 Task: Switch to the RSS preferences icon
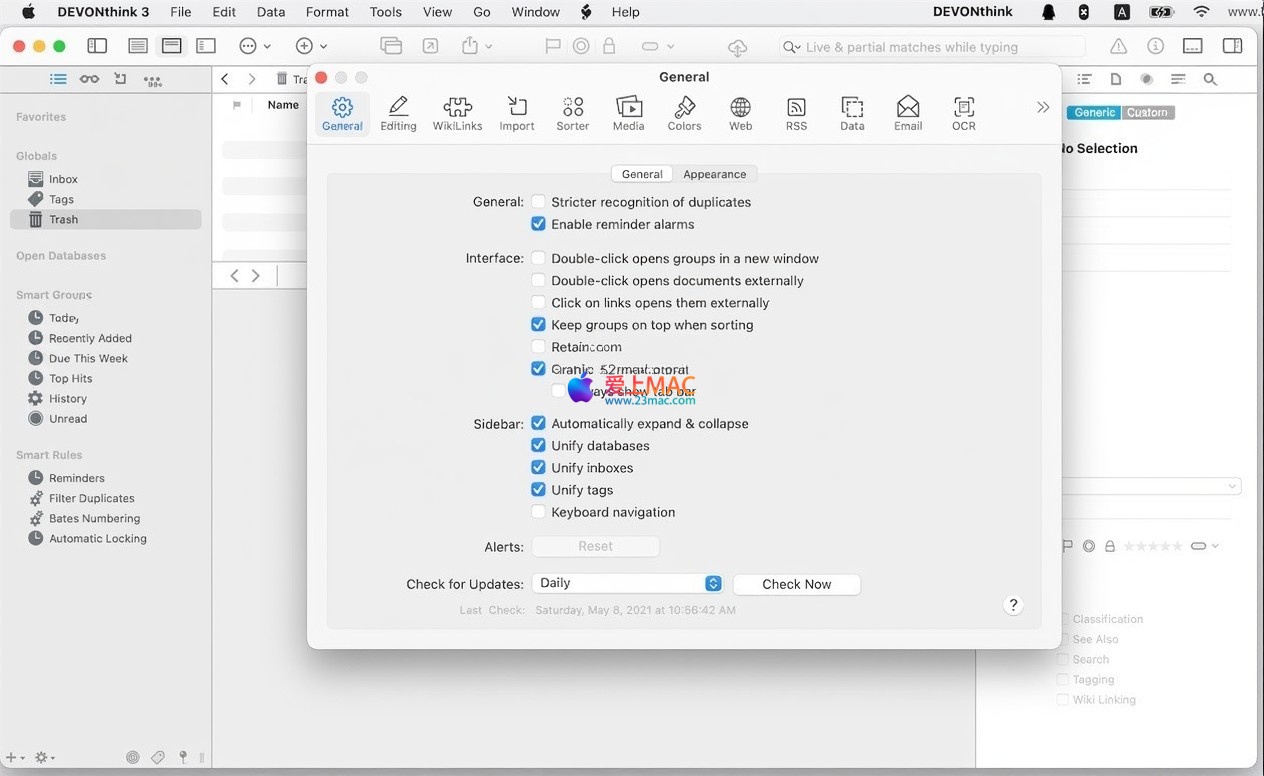796,113
